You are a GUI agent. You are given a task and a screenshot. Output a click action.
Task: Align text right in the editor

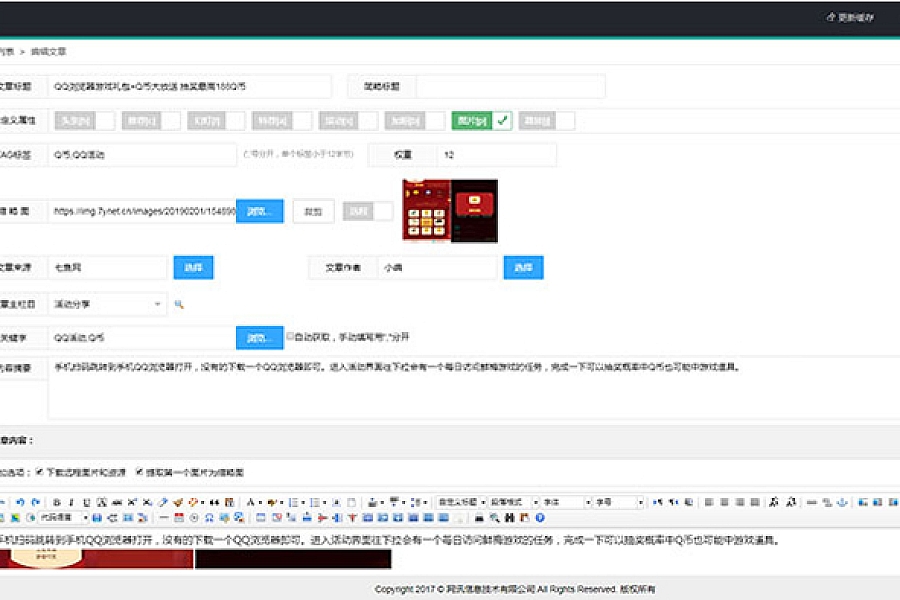740,502
